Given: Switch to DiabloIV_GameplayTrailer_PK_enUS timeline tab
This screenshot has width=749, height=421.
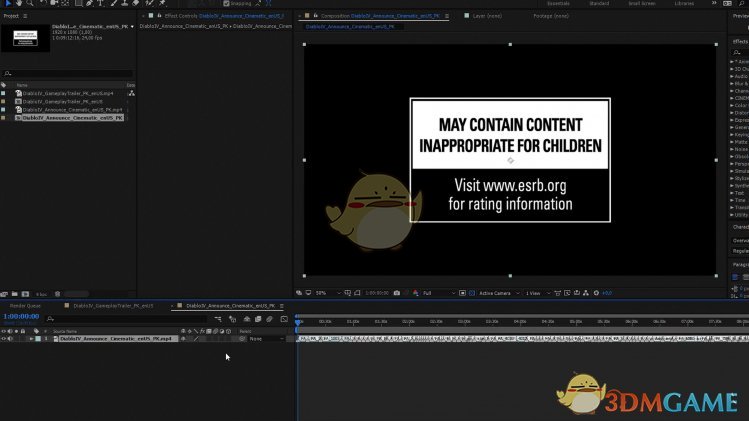Looking at the screenshot, I should pos(113,306).
